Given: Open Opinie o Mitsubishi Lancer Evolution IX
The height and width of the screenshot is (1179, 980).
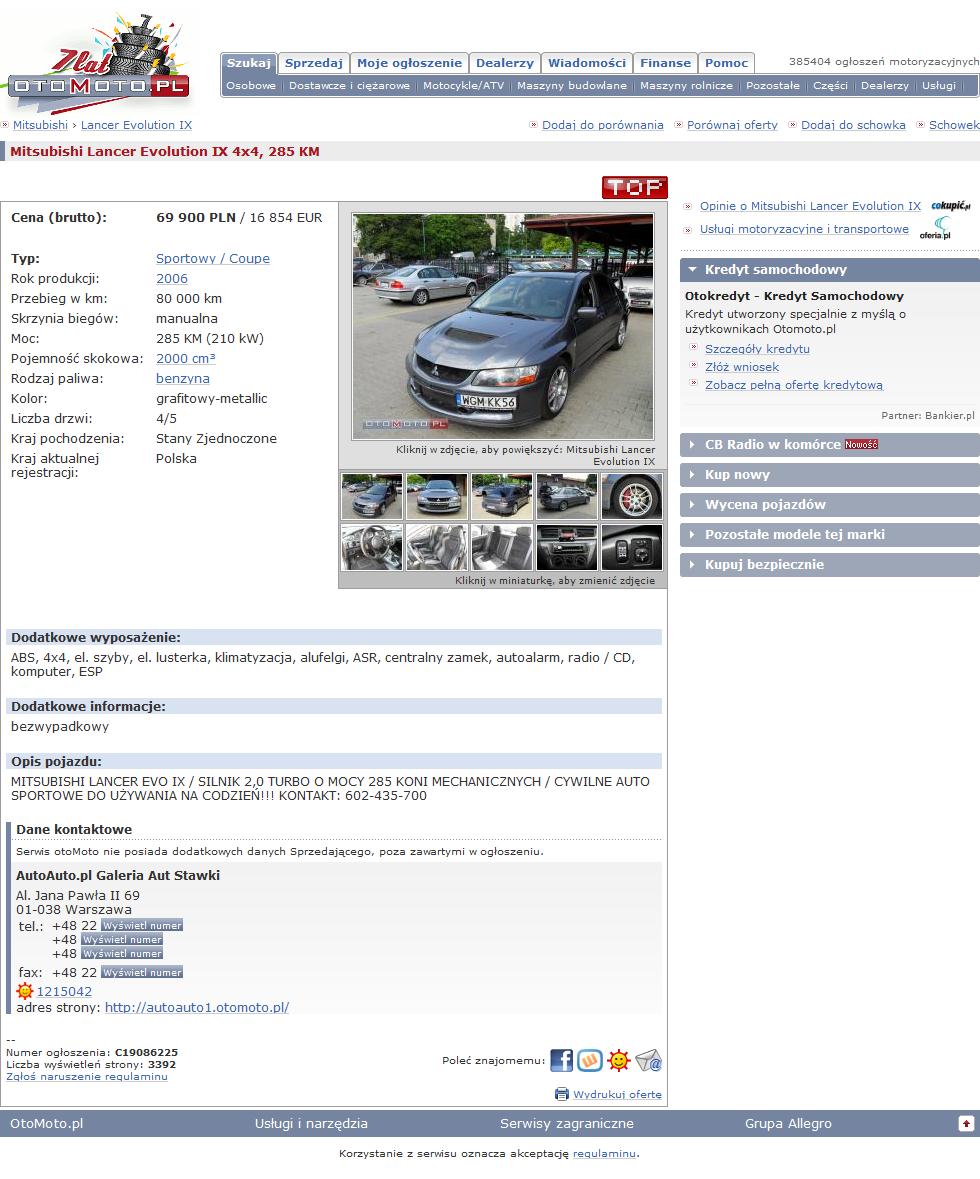Looking at the screenshot, I should (810, 206).
